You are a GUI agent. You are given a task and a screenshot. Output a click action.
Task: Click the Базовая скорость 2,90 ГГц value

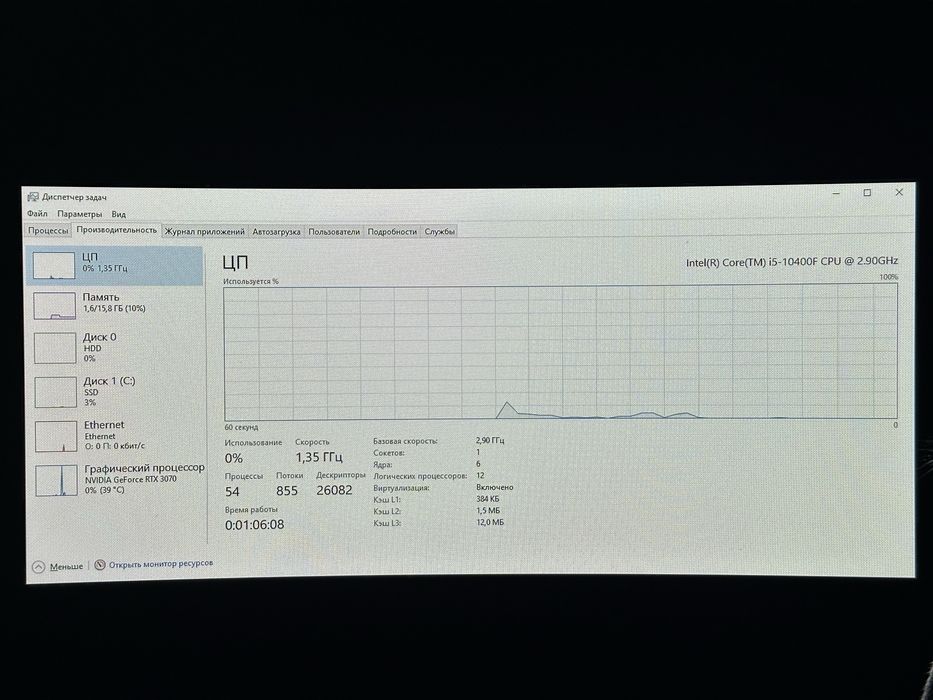tap(490, 440)
